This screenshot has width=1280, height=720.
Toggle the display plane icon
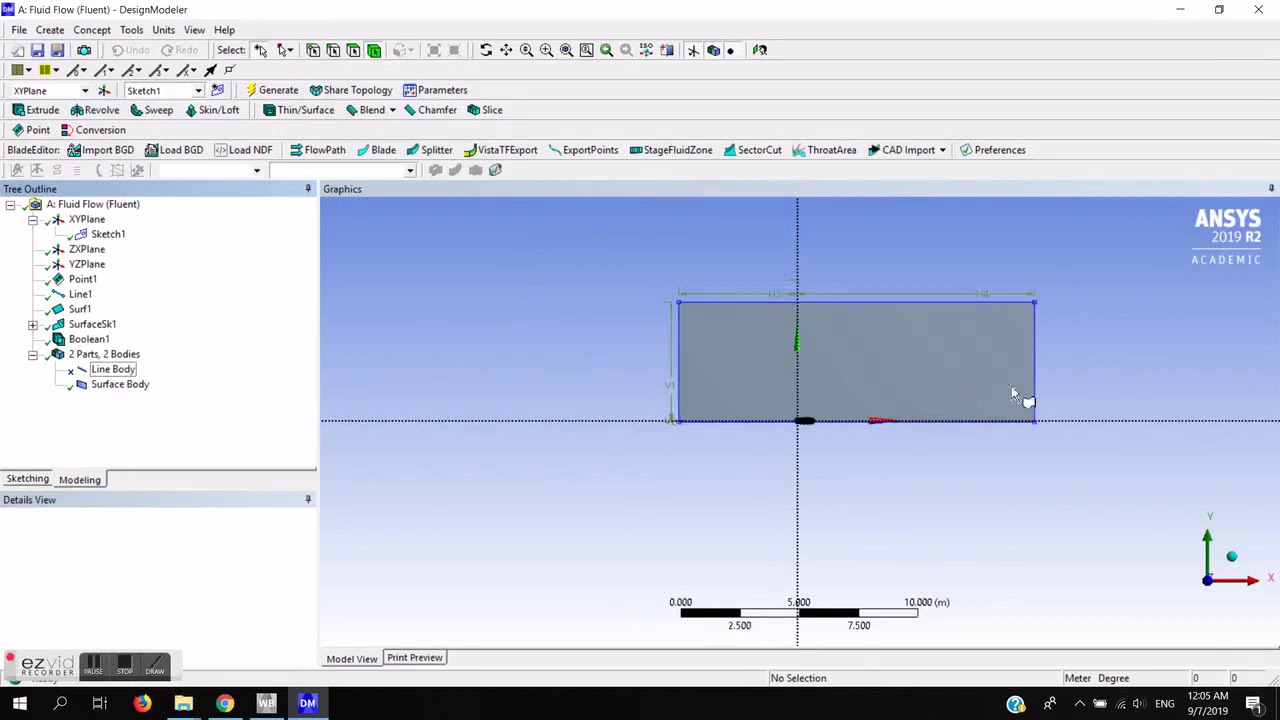[693, 50]
